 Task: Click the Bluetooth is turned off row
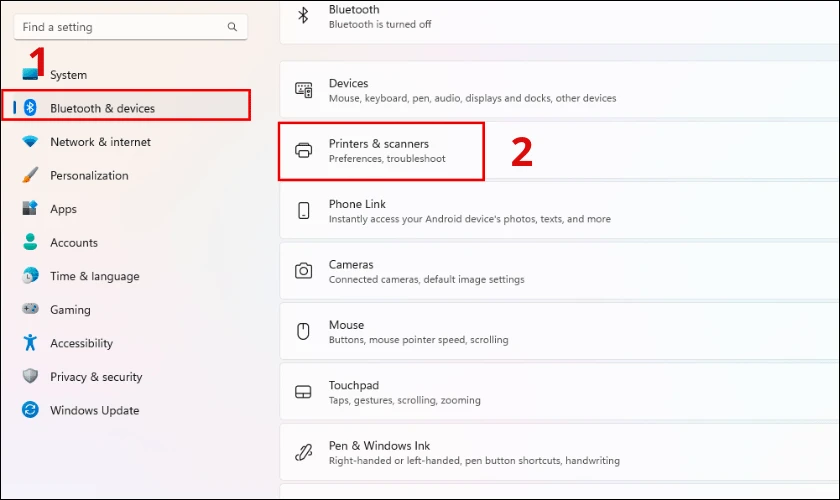(560, 22)
